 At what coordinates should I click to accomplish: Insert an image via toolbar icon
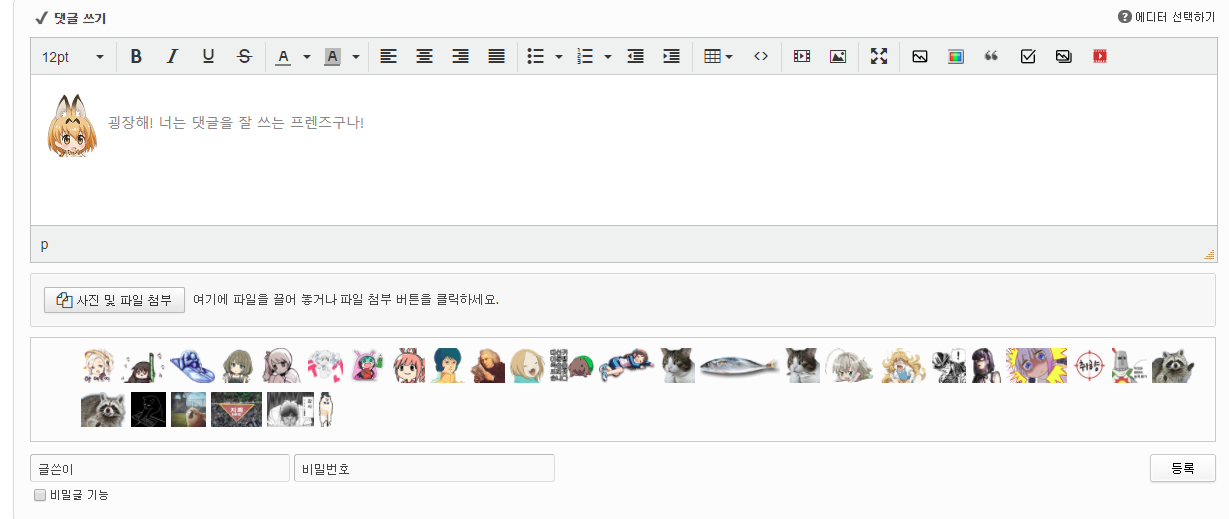tap(838, 57)
